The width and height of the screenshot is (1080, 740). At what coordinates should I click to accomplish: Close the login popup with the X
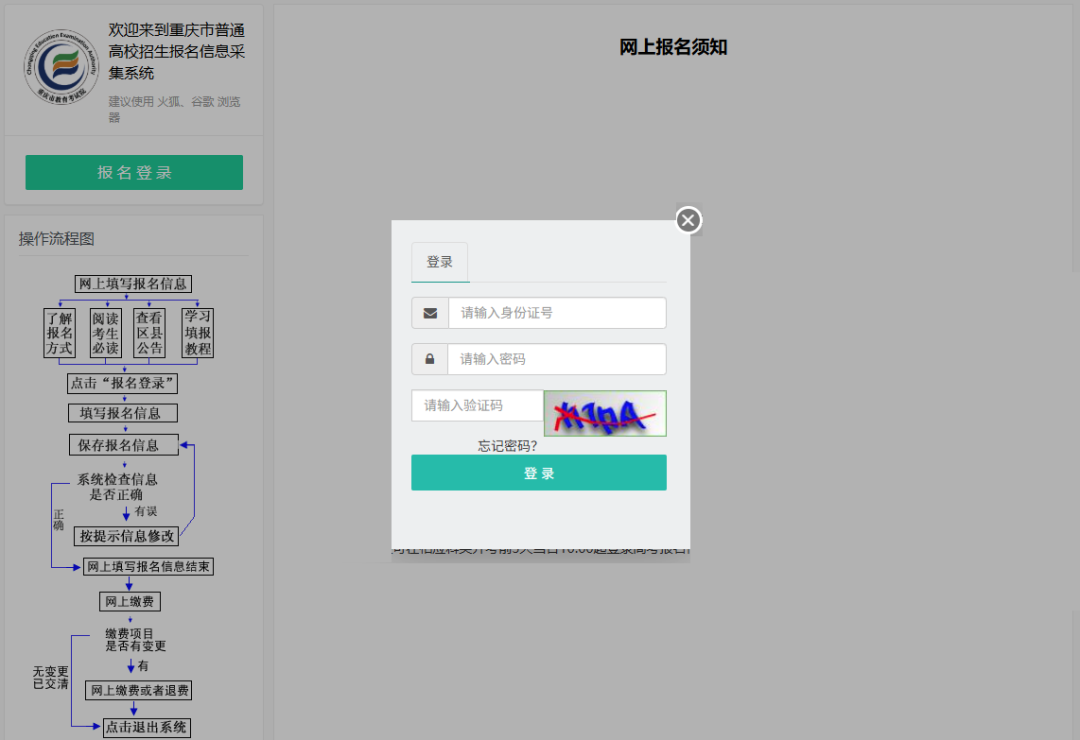point(687,219)
